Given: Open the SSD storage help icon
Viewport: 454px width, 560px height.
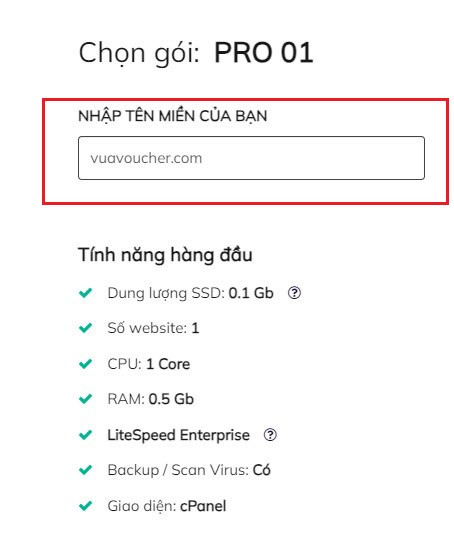Looking at the screenshot, I should click(294, 293).
